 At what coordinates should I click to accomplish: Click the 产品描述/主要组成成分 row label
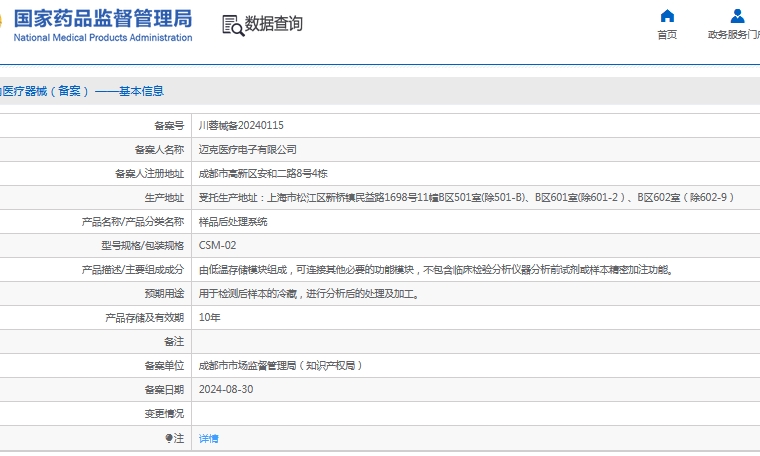[133, 269]
